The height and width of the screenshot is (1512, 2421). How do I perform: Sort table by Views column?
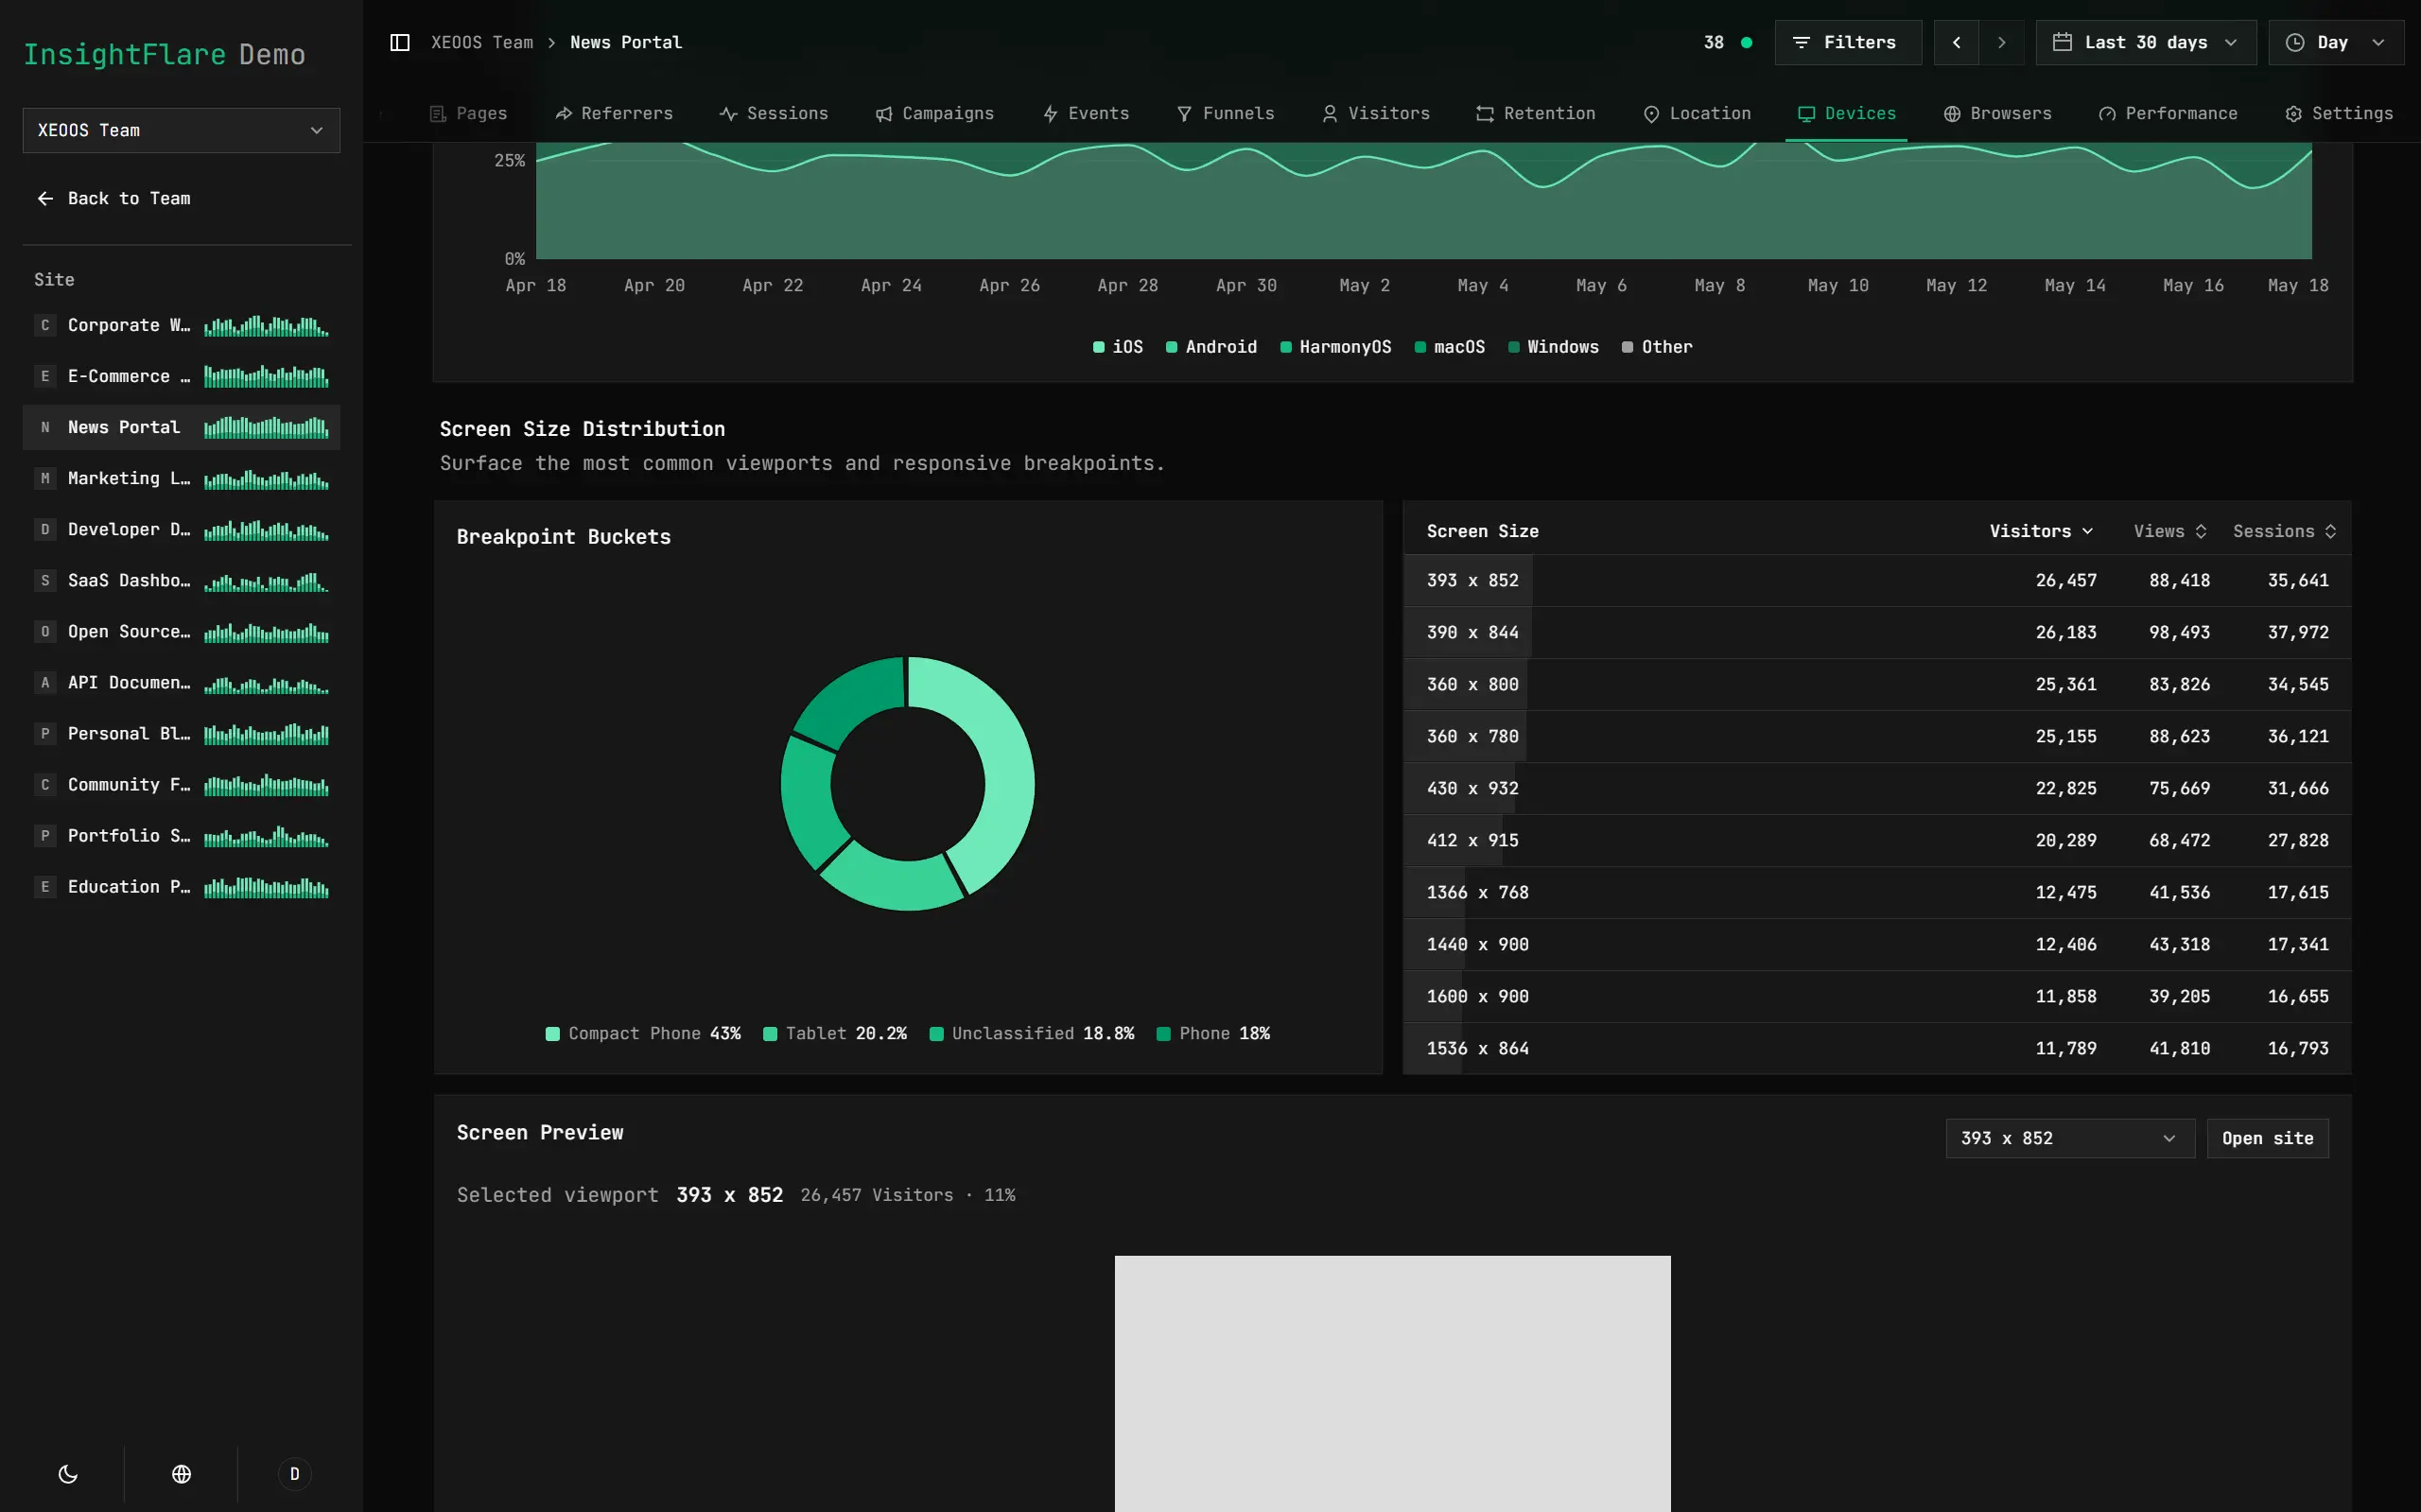(2169, 531)
